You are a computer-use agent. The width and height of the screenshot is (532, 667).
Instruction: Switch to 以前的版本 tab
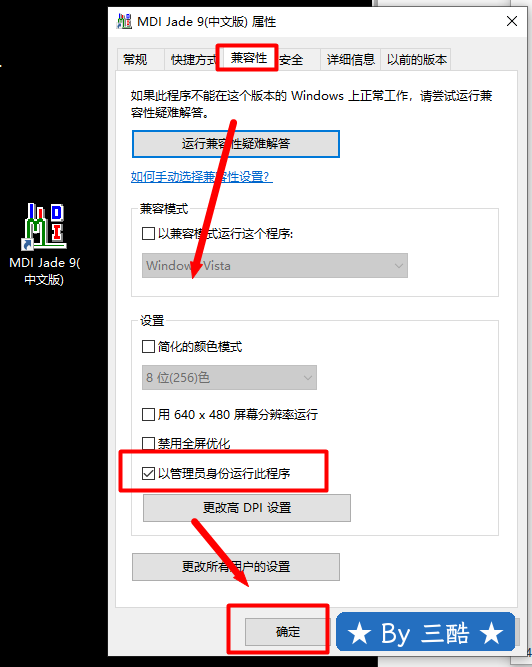pos(416,60)
